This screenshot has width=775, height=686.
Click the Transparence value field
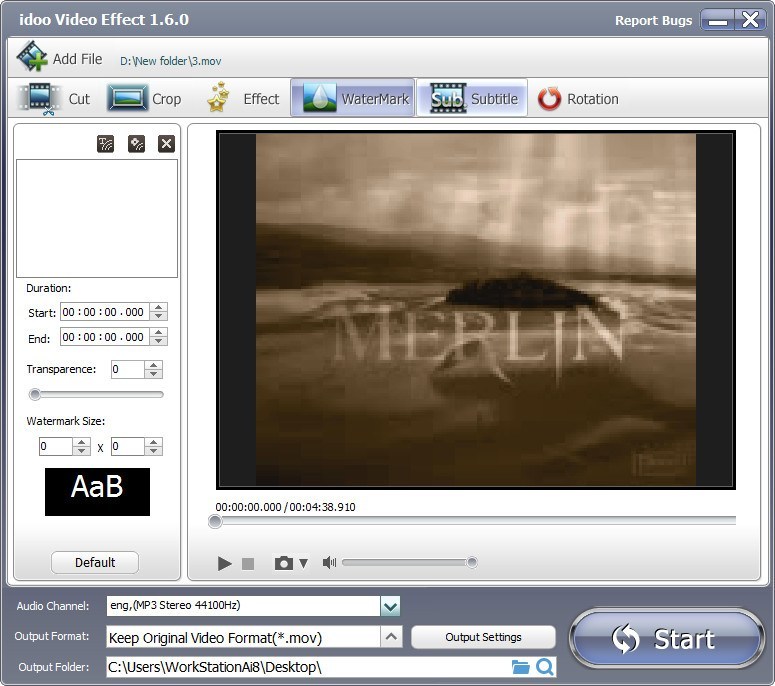(x=128, y=369)
